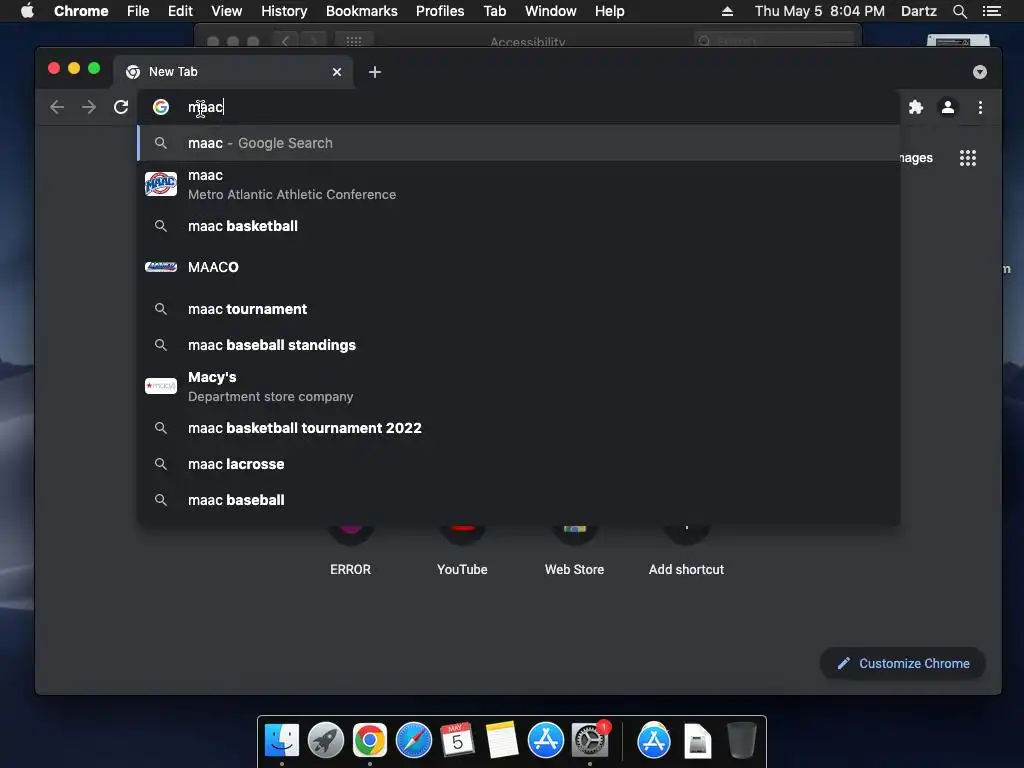
Task: Open the Spotlight search magnifier
Action: pos(959,11)
